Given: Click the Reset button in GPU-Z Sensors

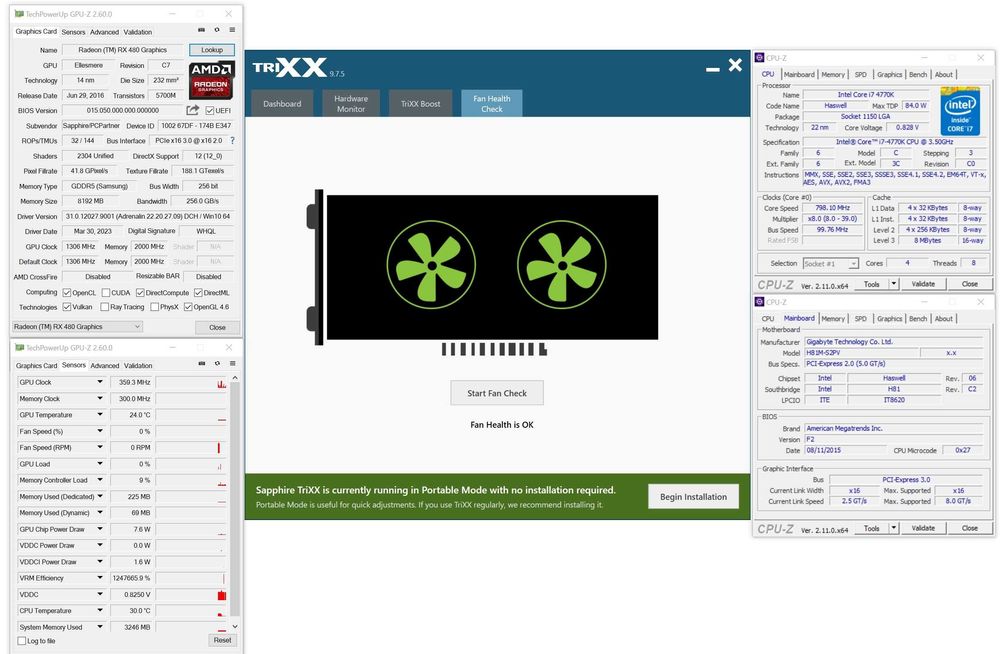Looking at the screenshot, I should [223, 640].
